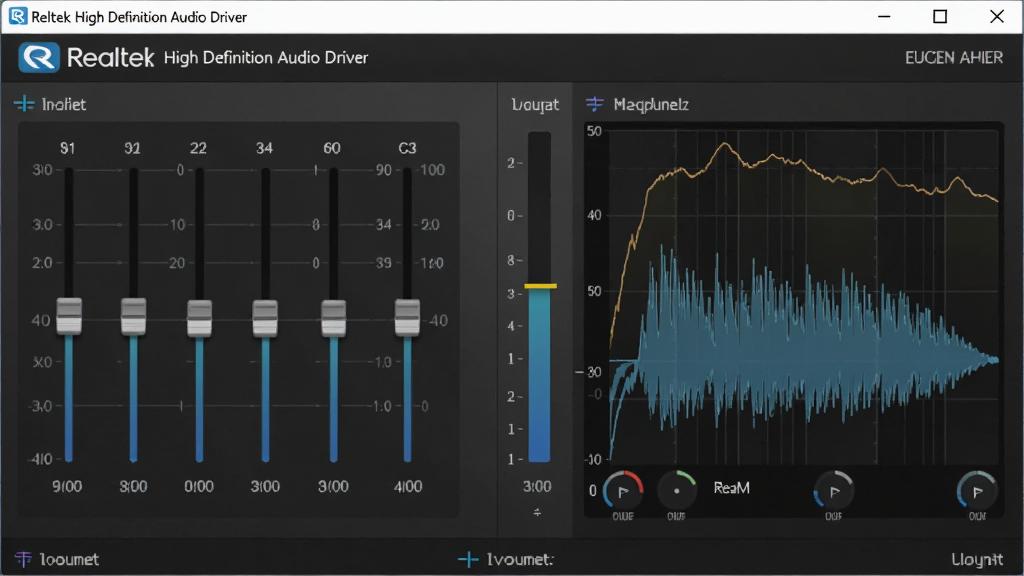
Task: Click the blue plus icon beside Inoliet
Action: click(24, 104)
